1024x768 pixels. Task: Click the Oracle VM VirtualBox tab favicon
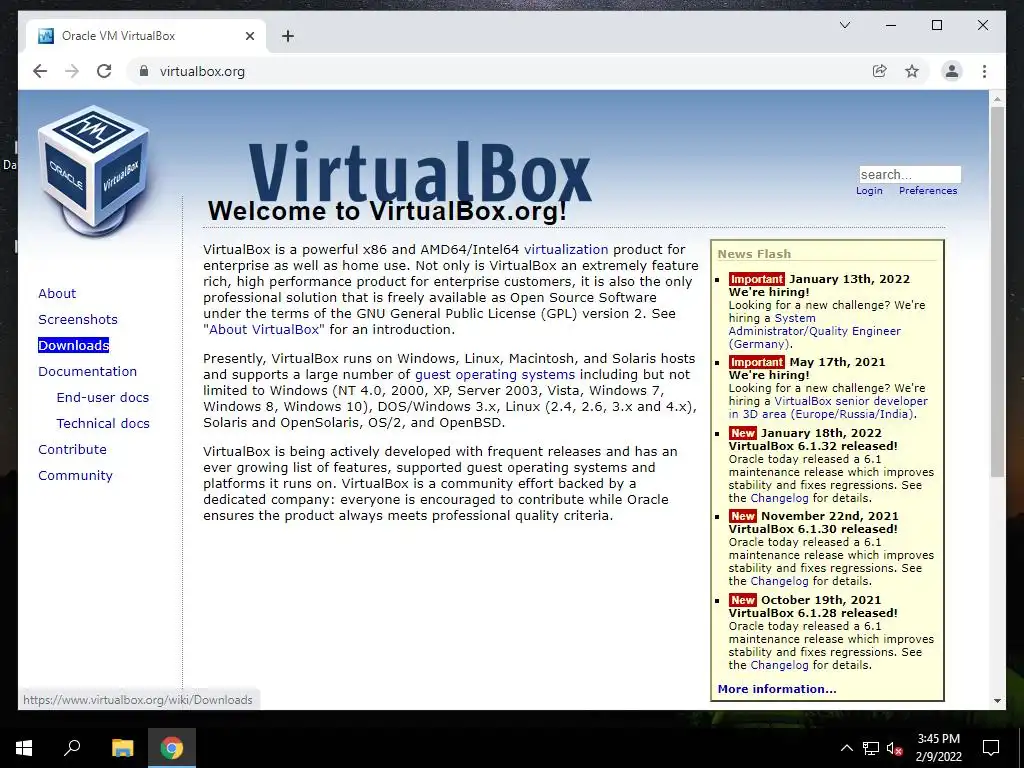[46, 36]
